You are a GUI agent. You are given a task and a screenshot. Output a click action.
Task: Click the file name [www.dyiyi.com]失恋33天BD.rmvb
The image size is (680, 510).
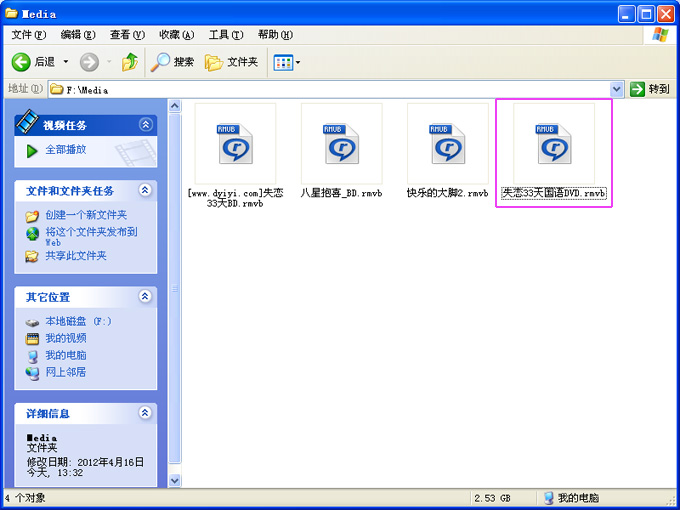[235, 198]
